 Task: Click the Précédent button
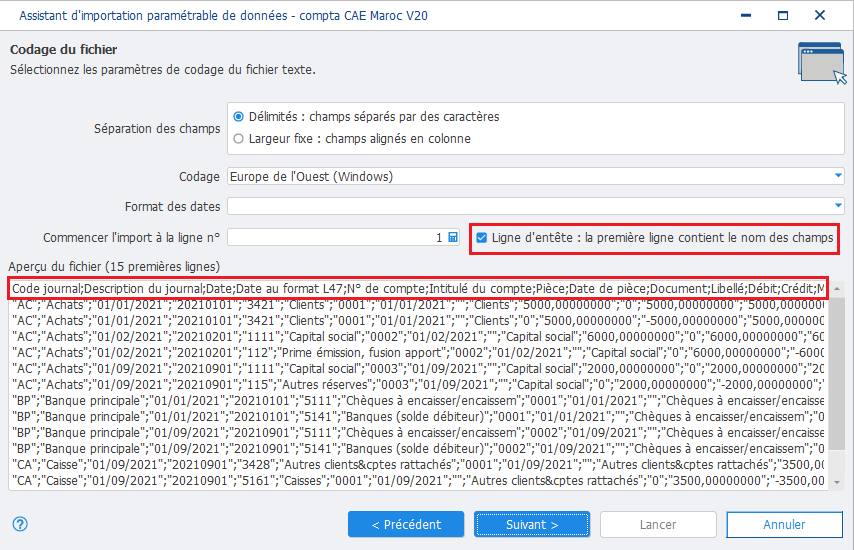click(406, 524)
